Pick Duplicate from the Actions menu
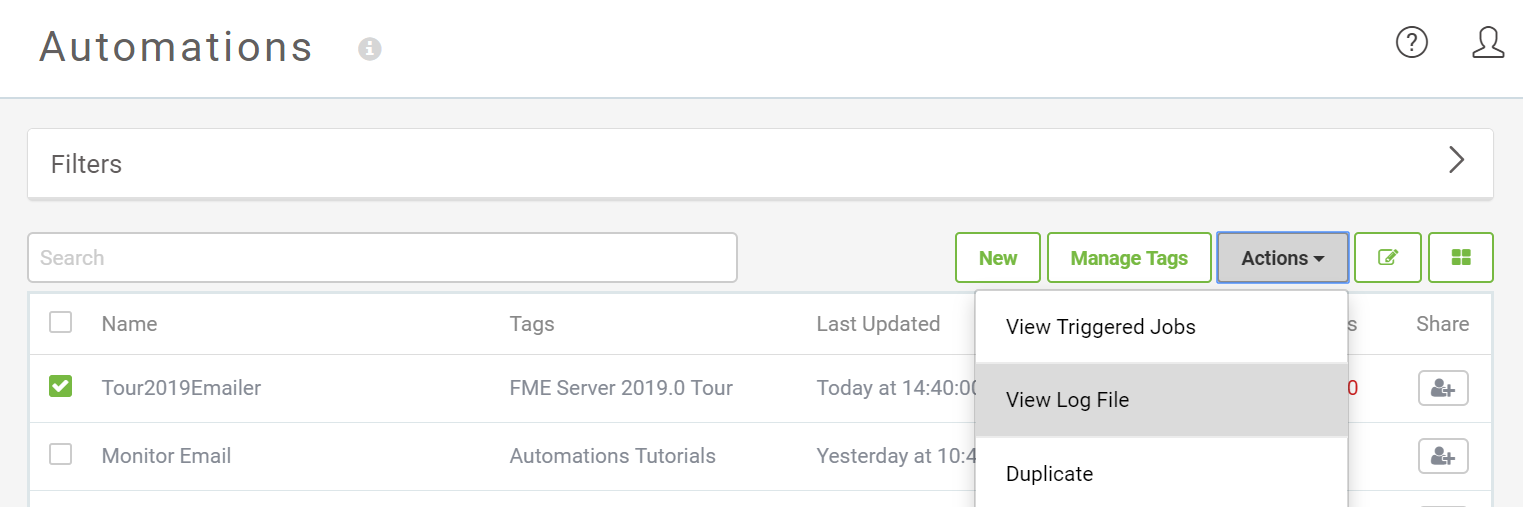The width and height of the screenshot is (1523, 507). pyautogui.click(x=1049, y=474)
